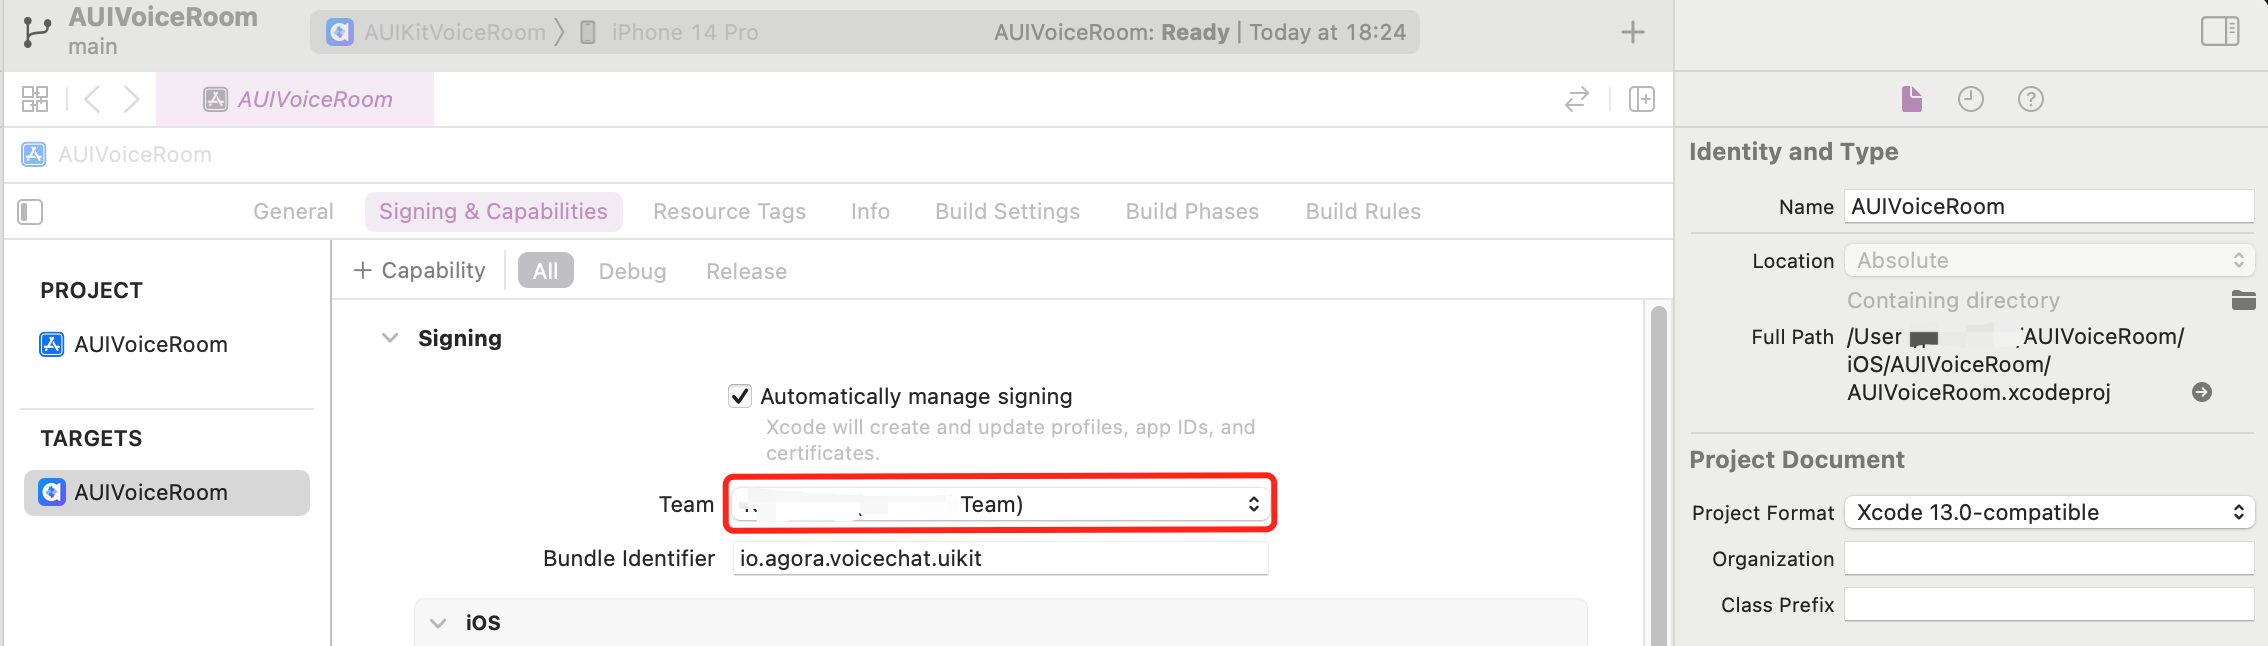Go forward with the right navigation arrow

(x=131, y=99)
